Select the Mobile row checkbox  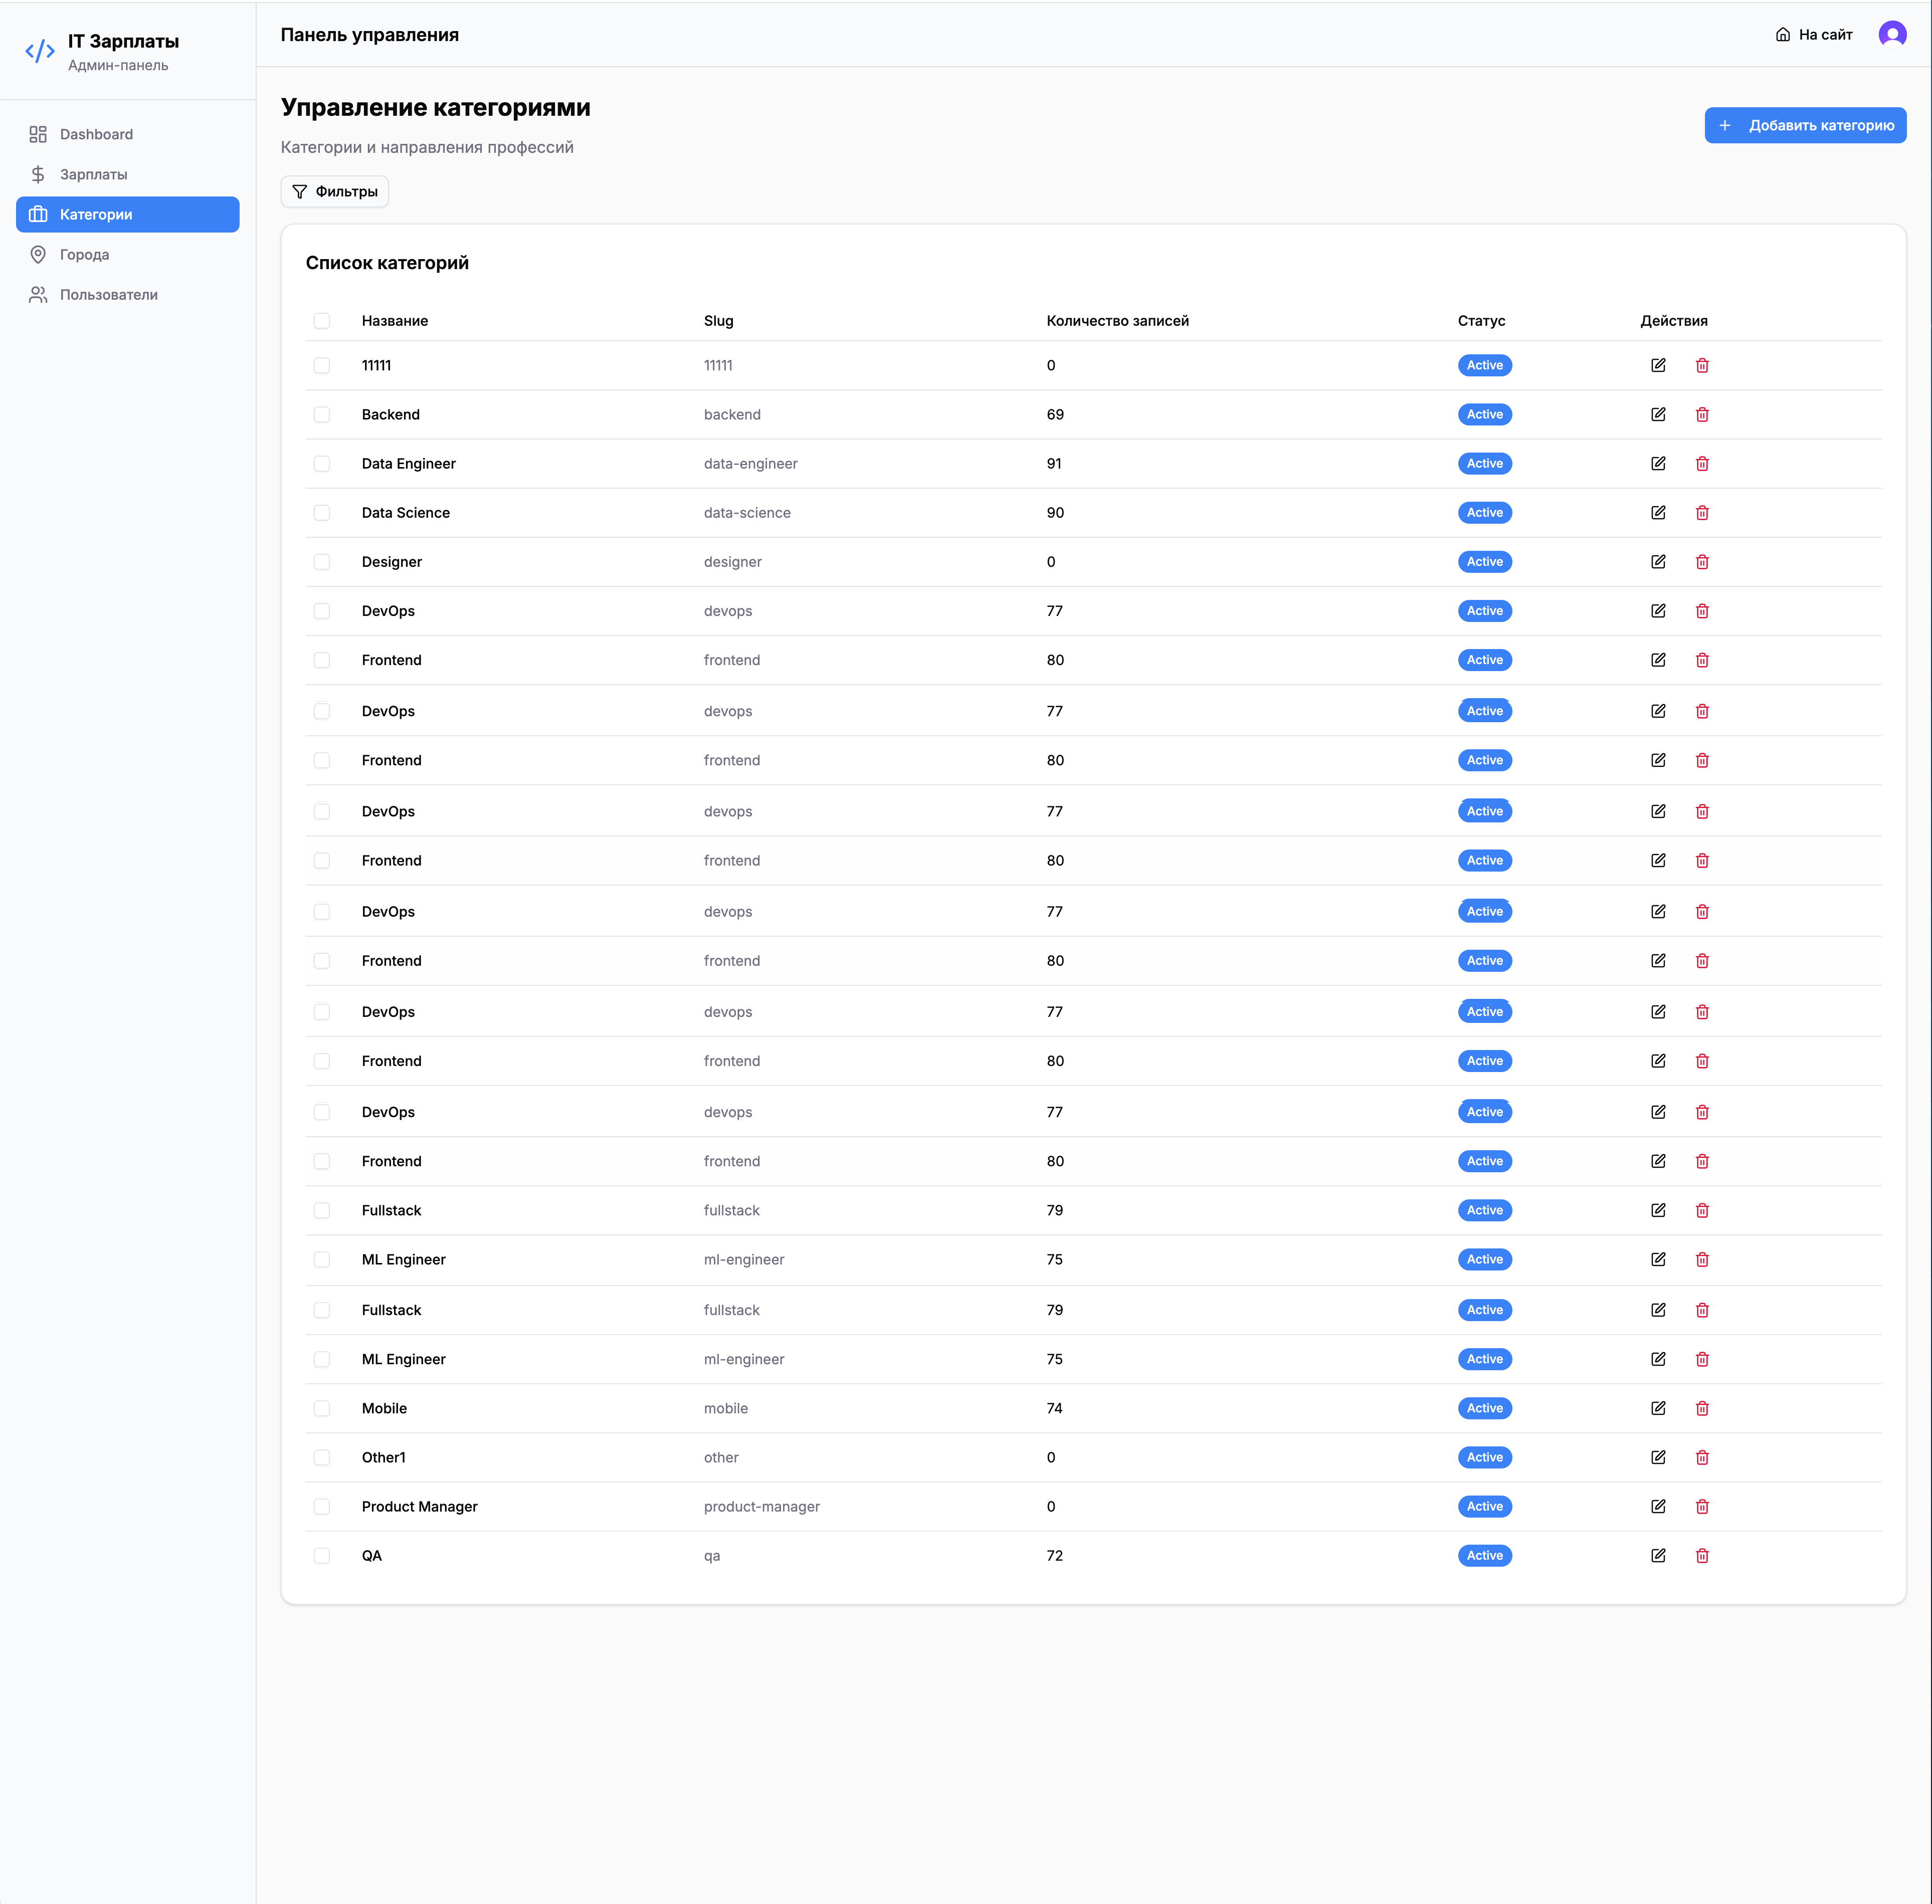click(x=321, y=1408)
